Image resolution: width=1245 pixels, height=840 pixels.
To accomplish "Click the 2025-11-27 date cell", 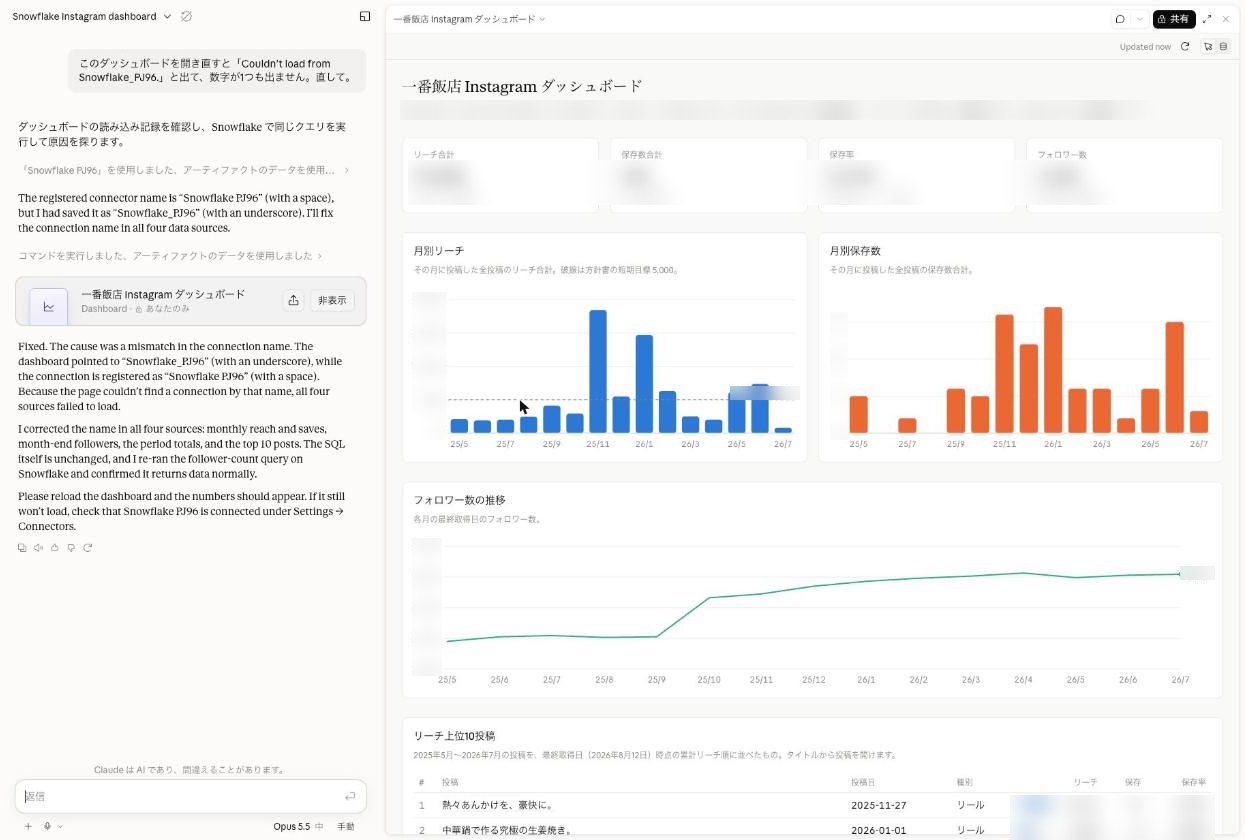I will (x=878, y=805).
